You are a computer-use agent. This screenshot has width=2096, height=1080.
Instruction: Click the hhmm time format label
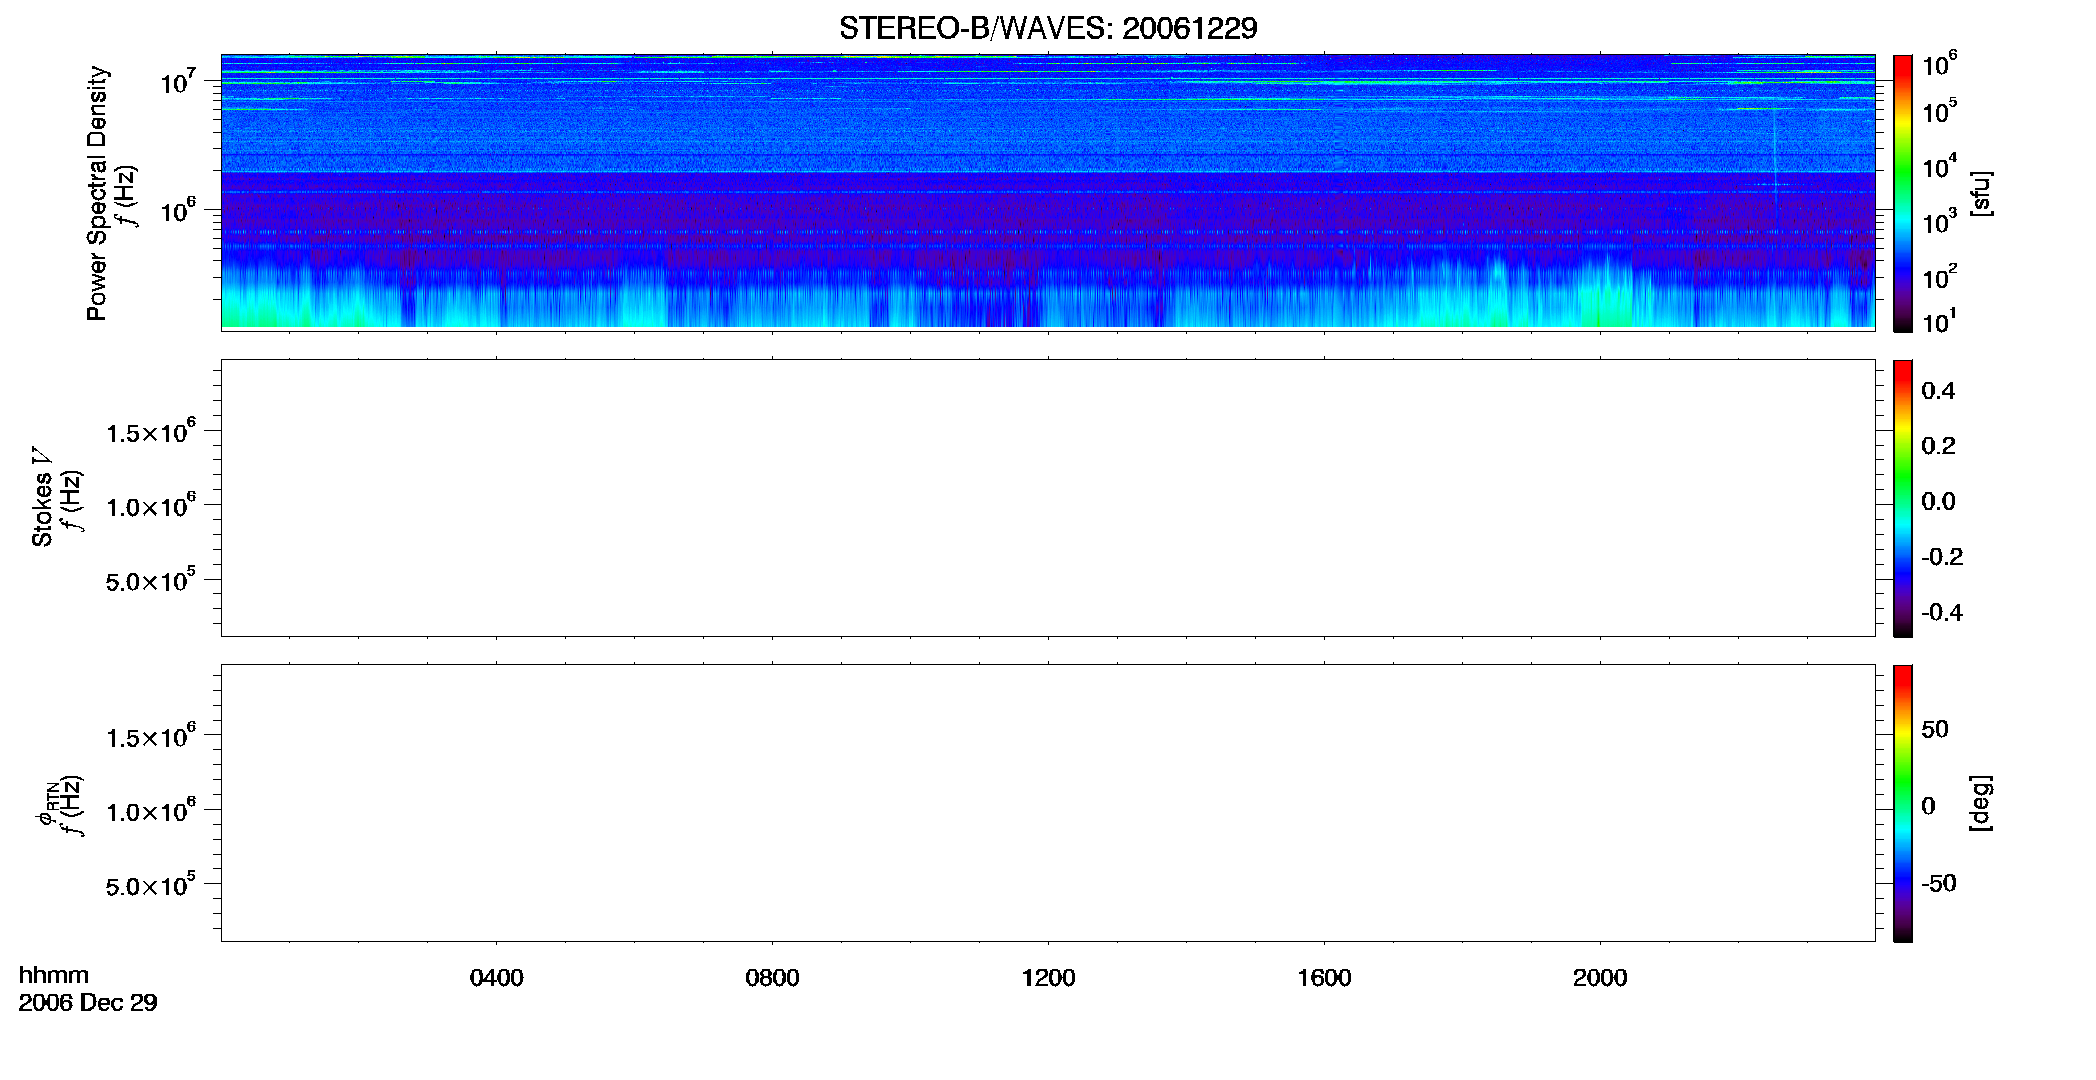click(x=54, y=976)
